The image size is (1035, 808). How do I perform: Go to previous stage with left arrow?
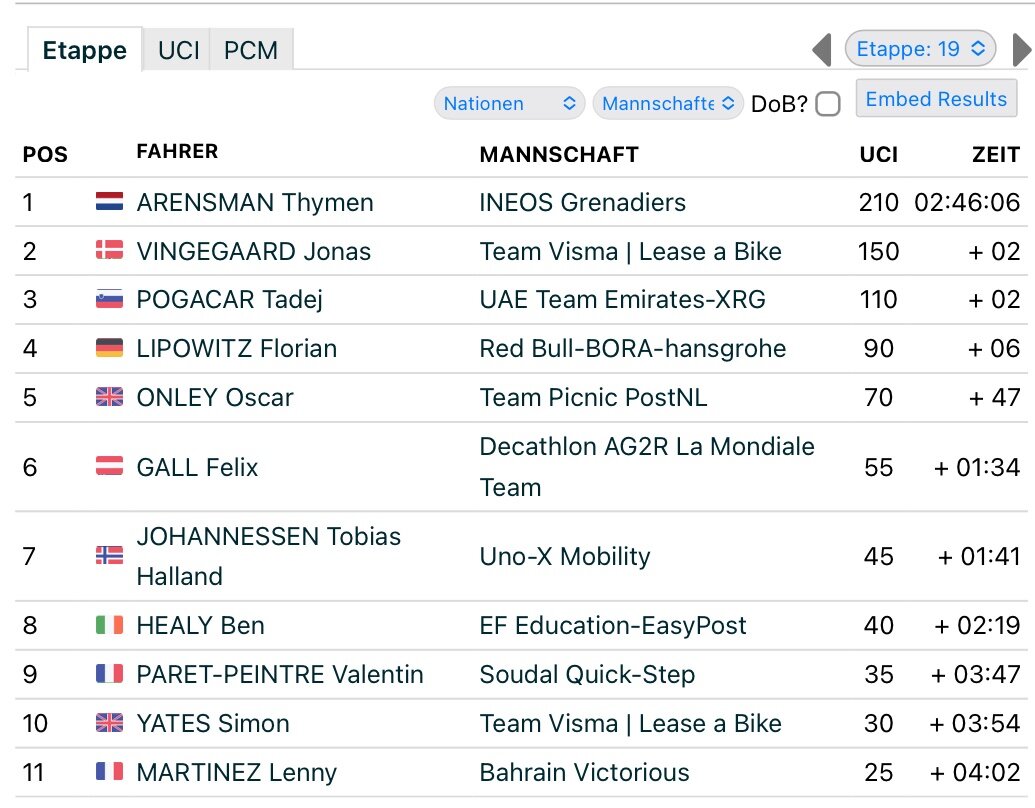(x=822, y=50)
